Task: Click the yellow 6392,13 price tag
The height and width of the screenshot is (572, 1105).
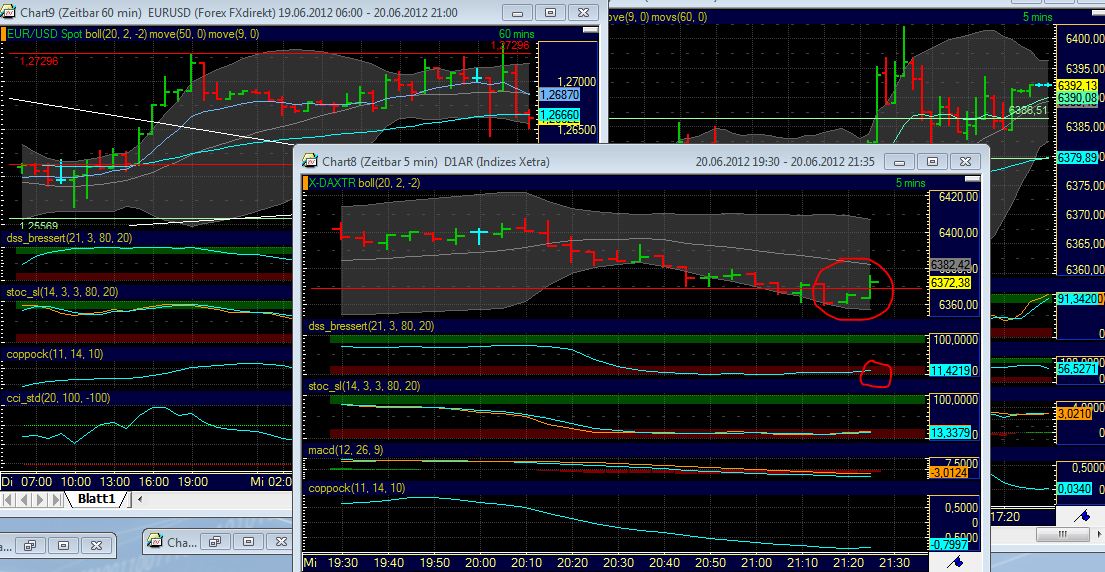Action: click(1078, 85)
